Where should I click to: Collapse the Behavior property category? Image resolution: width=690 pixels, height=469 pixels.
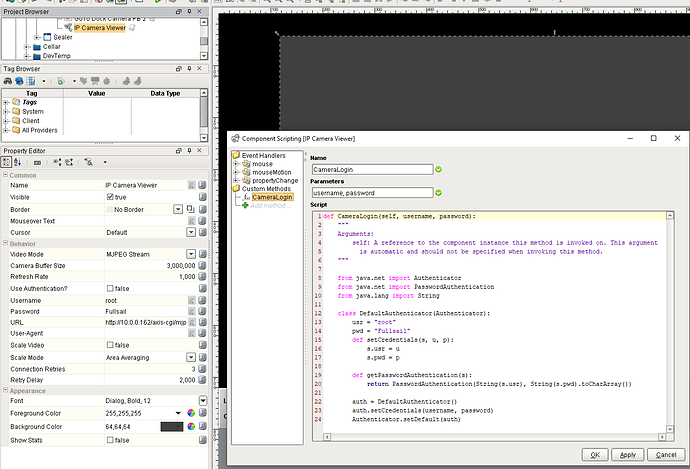click(6, 243)
